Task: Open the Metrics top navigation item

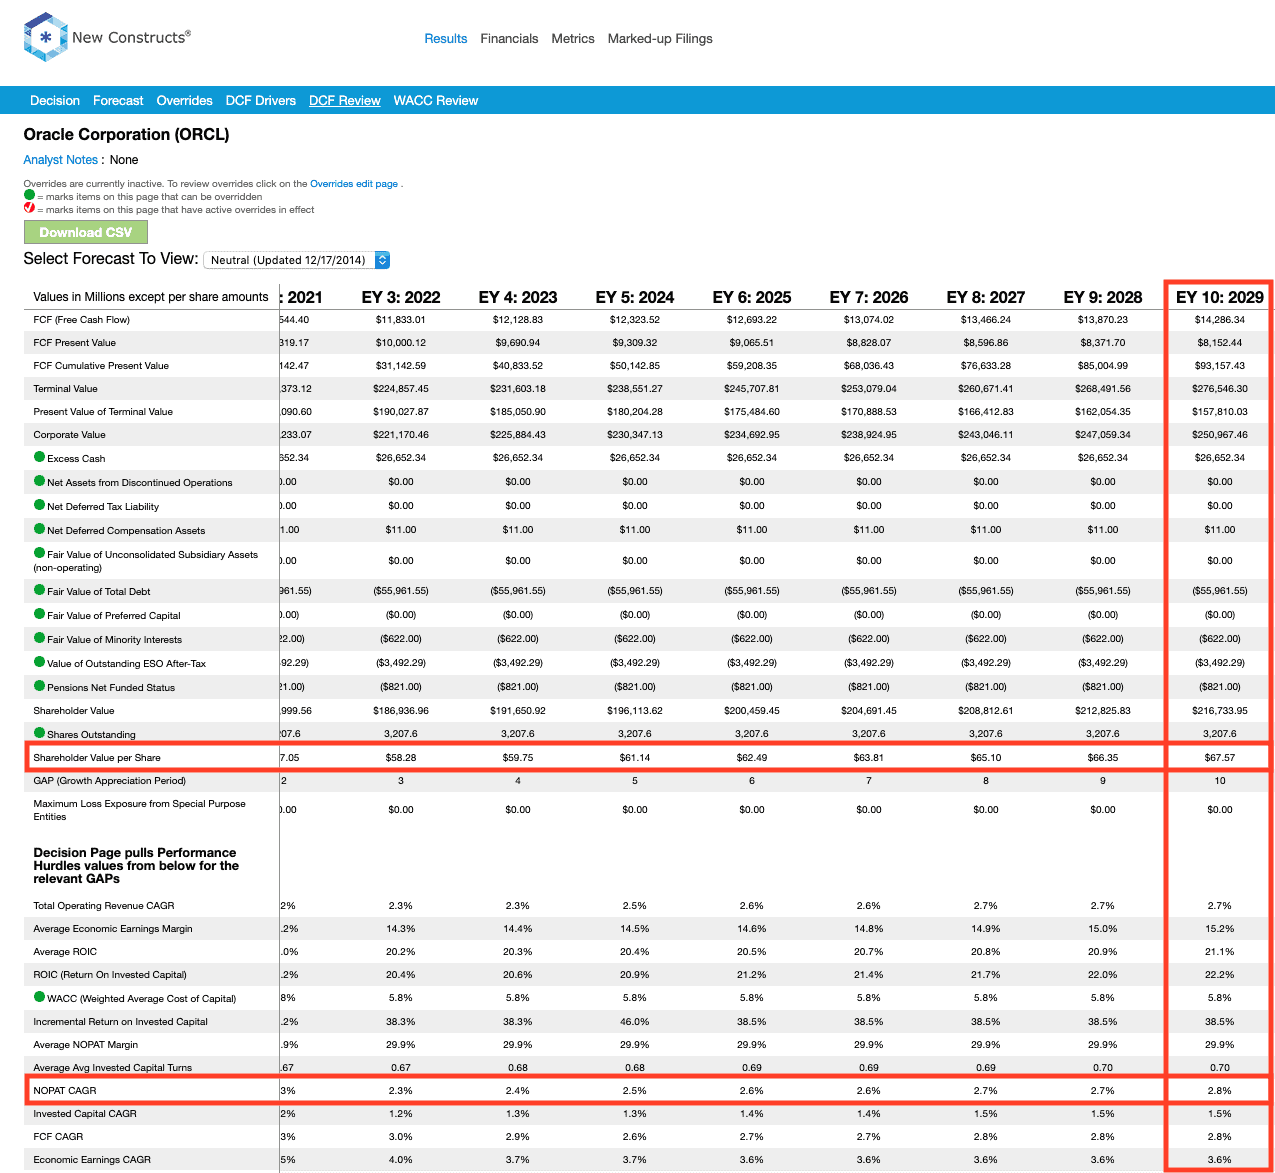Action: point(573,39)
